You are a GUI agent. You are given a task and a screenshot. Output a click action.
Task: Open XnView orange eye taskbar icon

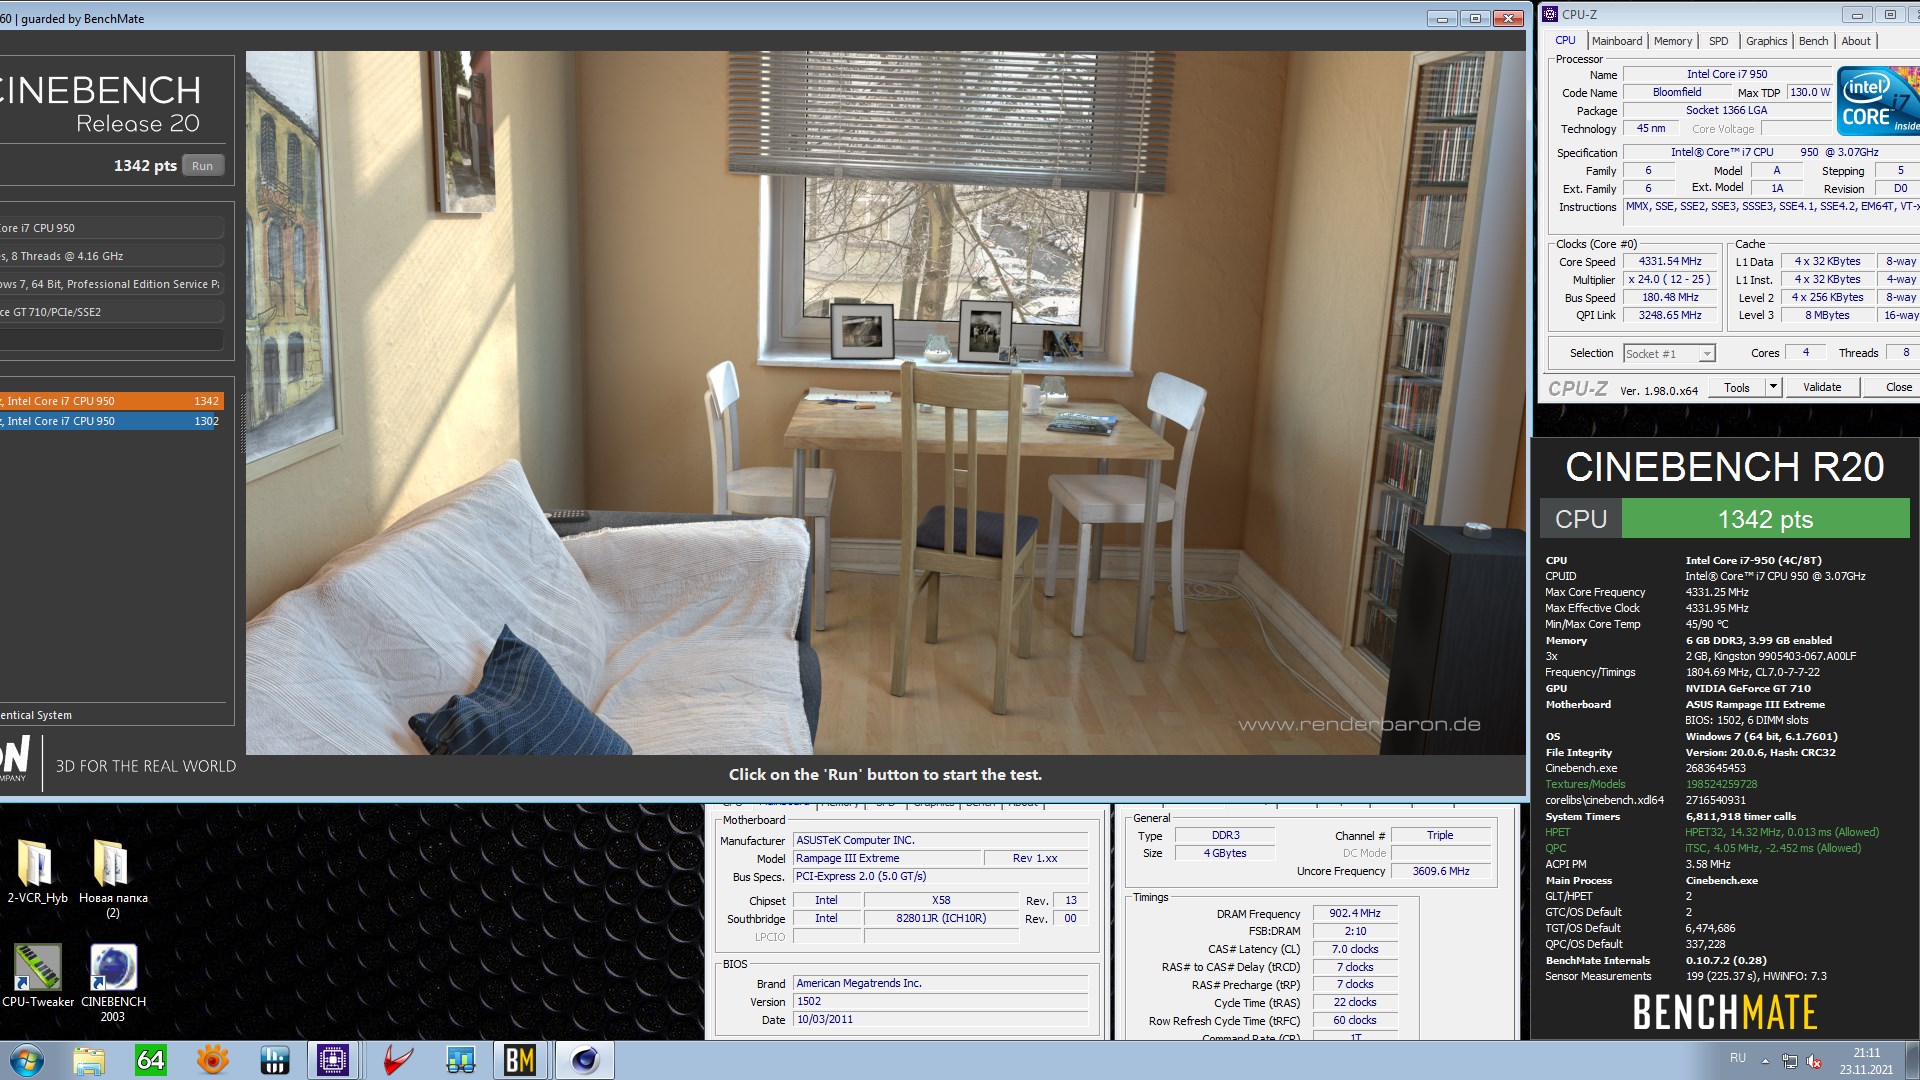point(212,1060)
